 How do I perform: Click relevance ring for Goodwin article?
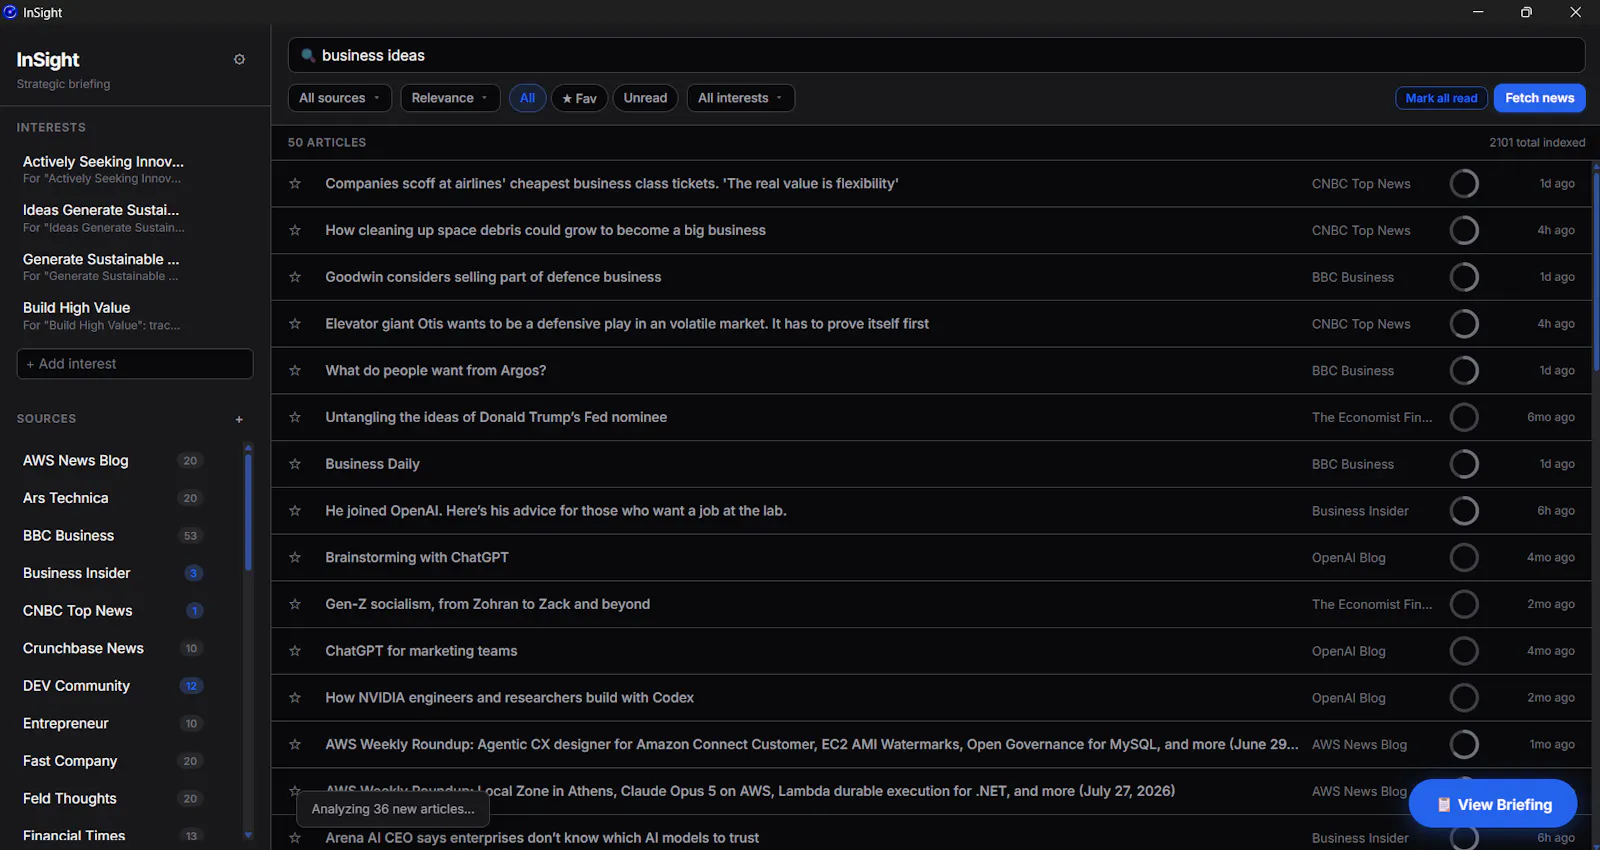click(1464, 277)
